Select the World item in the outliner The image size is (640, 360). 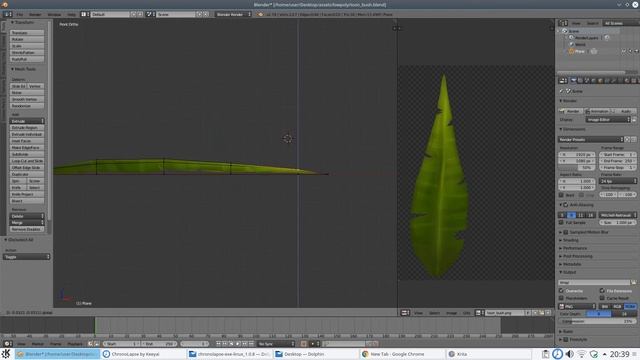point(580,44)
